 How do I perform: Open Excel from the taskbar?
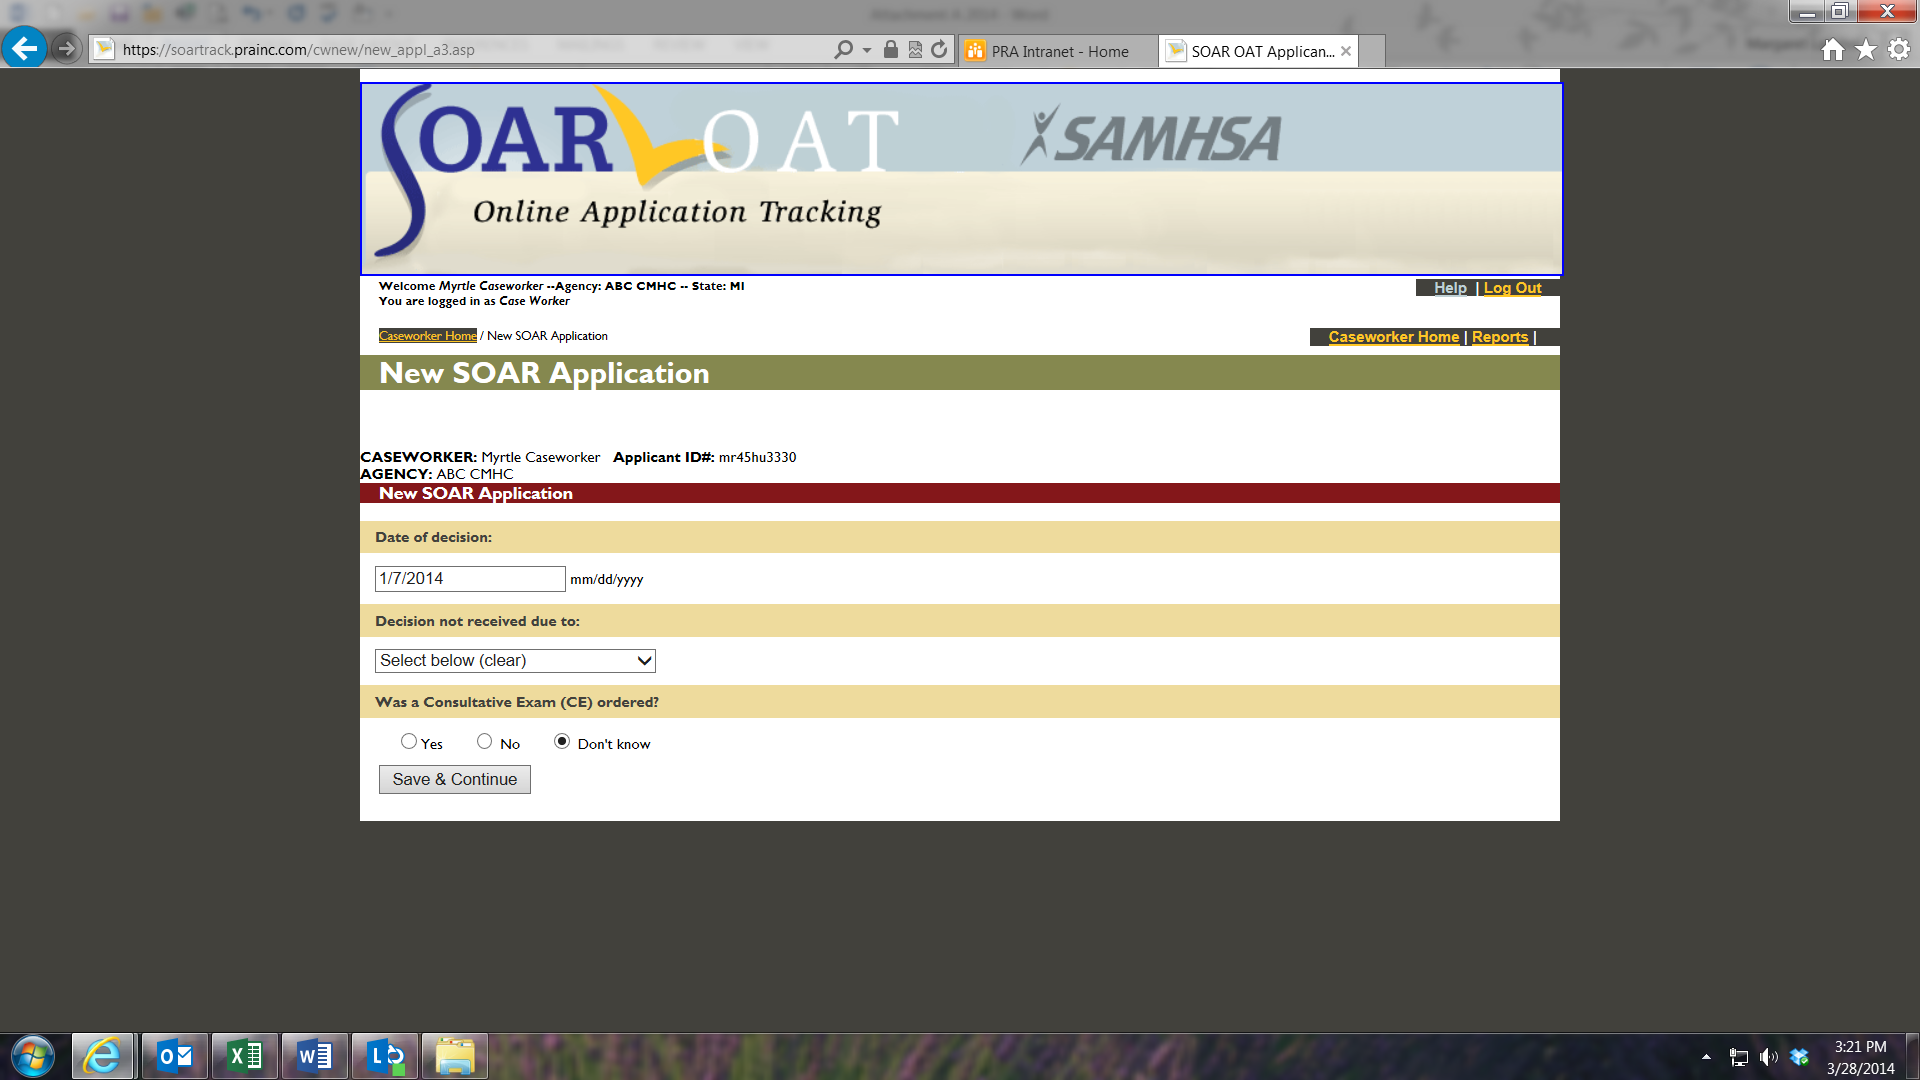click(x=245, y=1056)
